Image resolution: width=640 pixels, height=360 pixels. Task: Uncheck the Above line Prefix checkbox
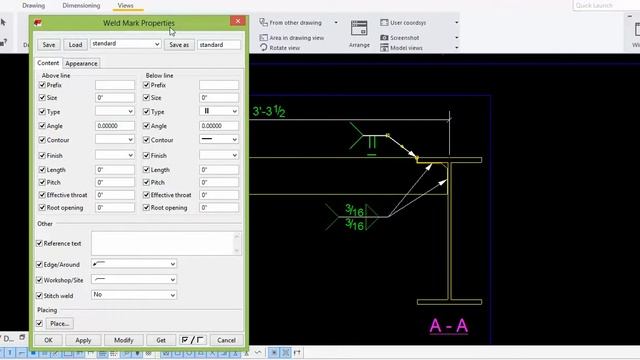point(42,85)
